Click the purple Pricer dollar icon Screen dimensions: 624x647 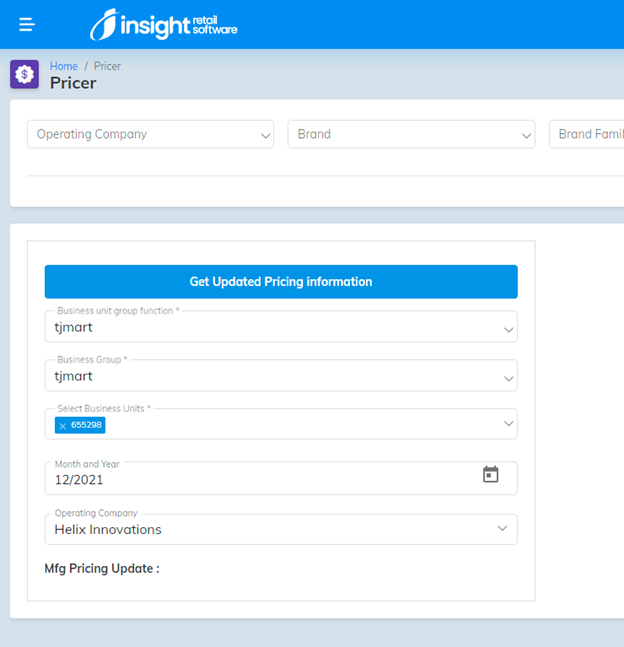(24, 74)
